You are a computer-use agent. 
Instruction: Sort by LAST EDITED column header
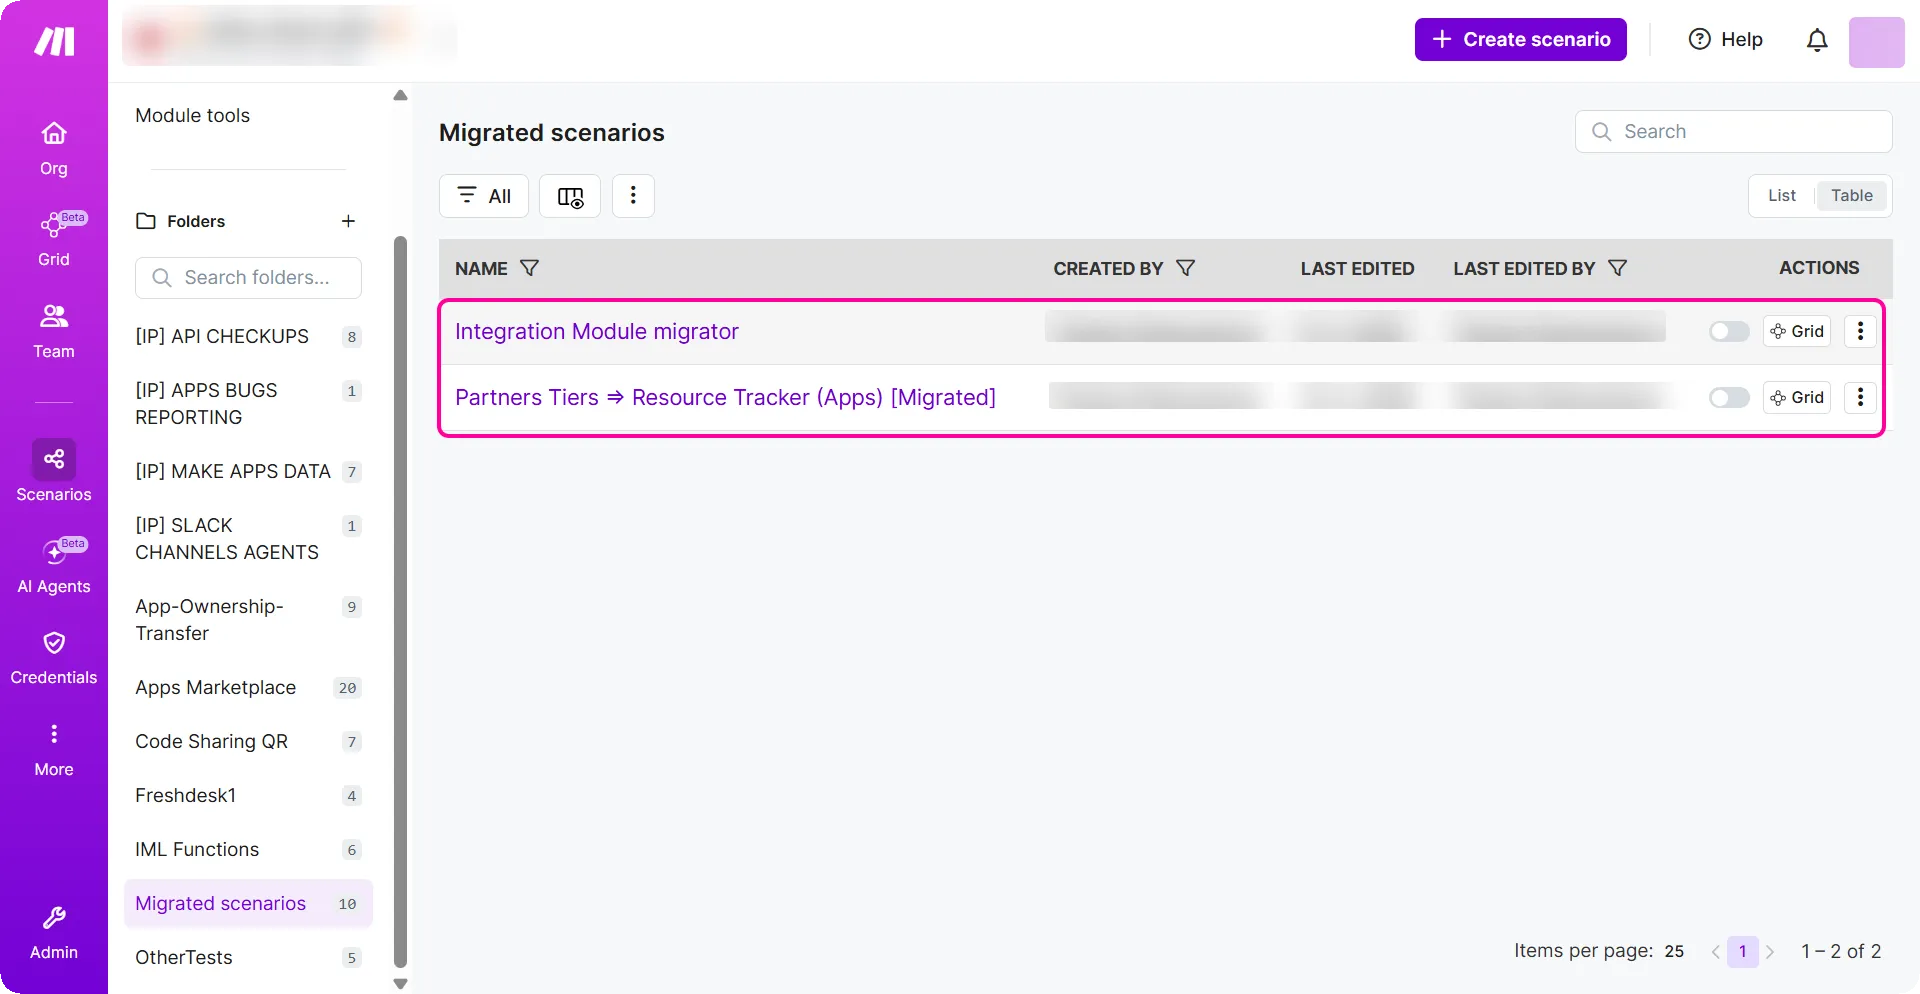pyautogui.click(x=1357, y=268)
